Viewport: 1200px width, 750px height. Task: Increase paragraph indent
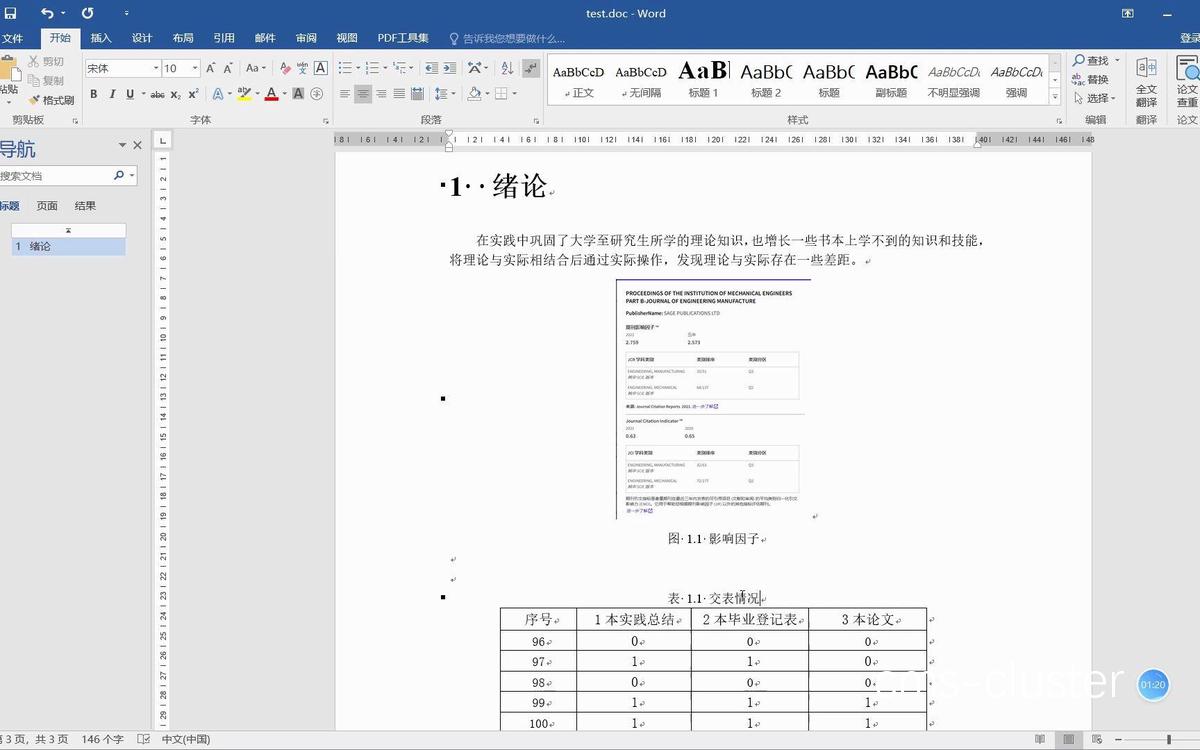click(x=449, y=68)
